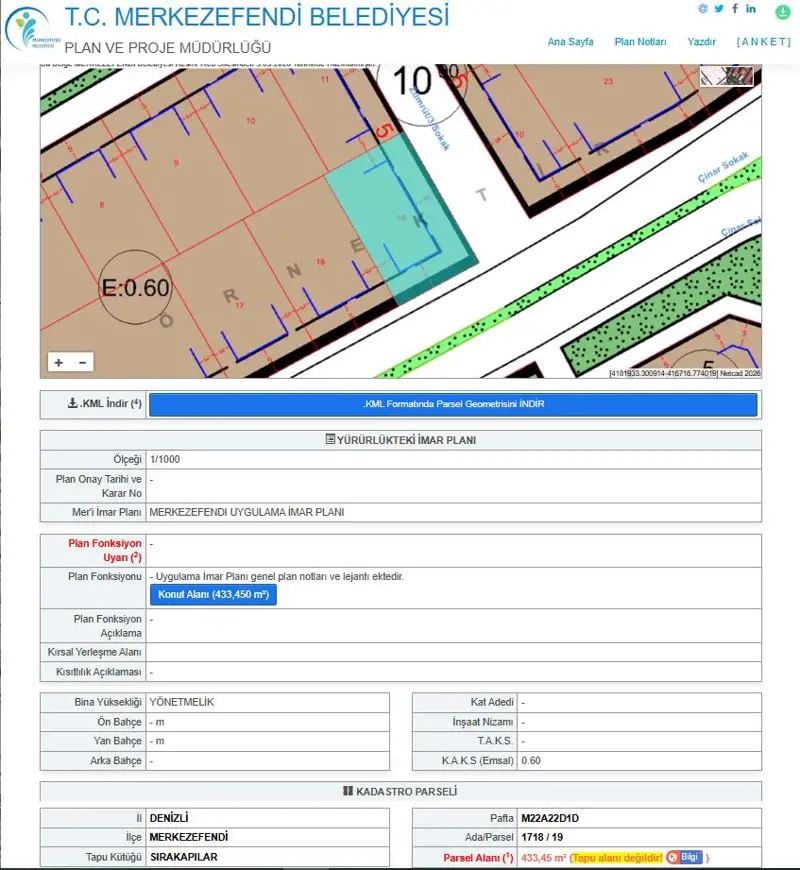The image size is (800, 870).
Task: Click the green download circle icon
Action: tap(782, 12)
